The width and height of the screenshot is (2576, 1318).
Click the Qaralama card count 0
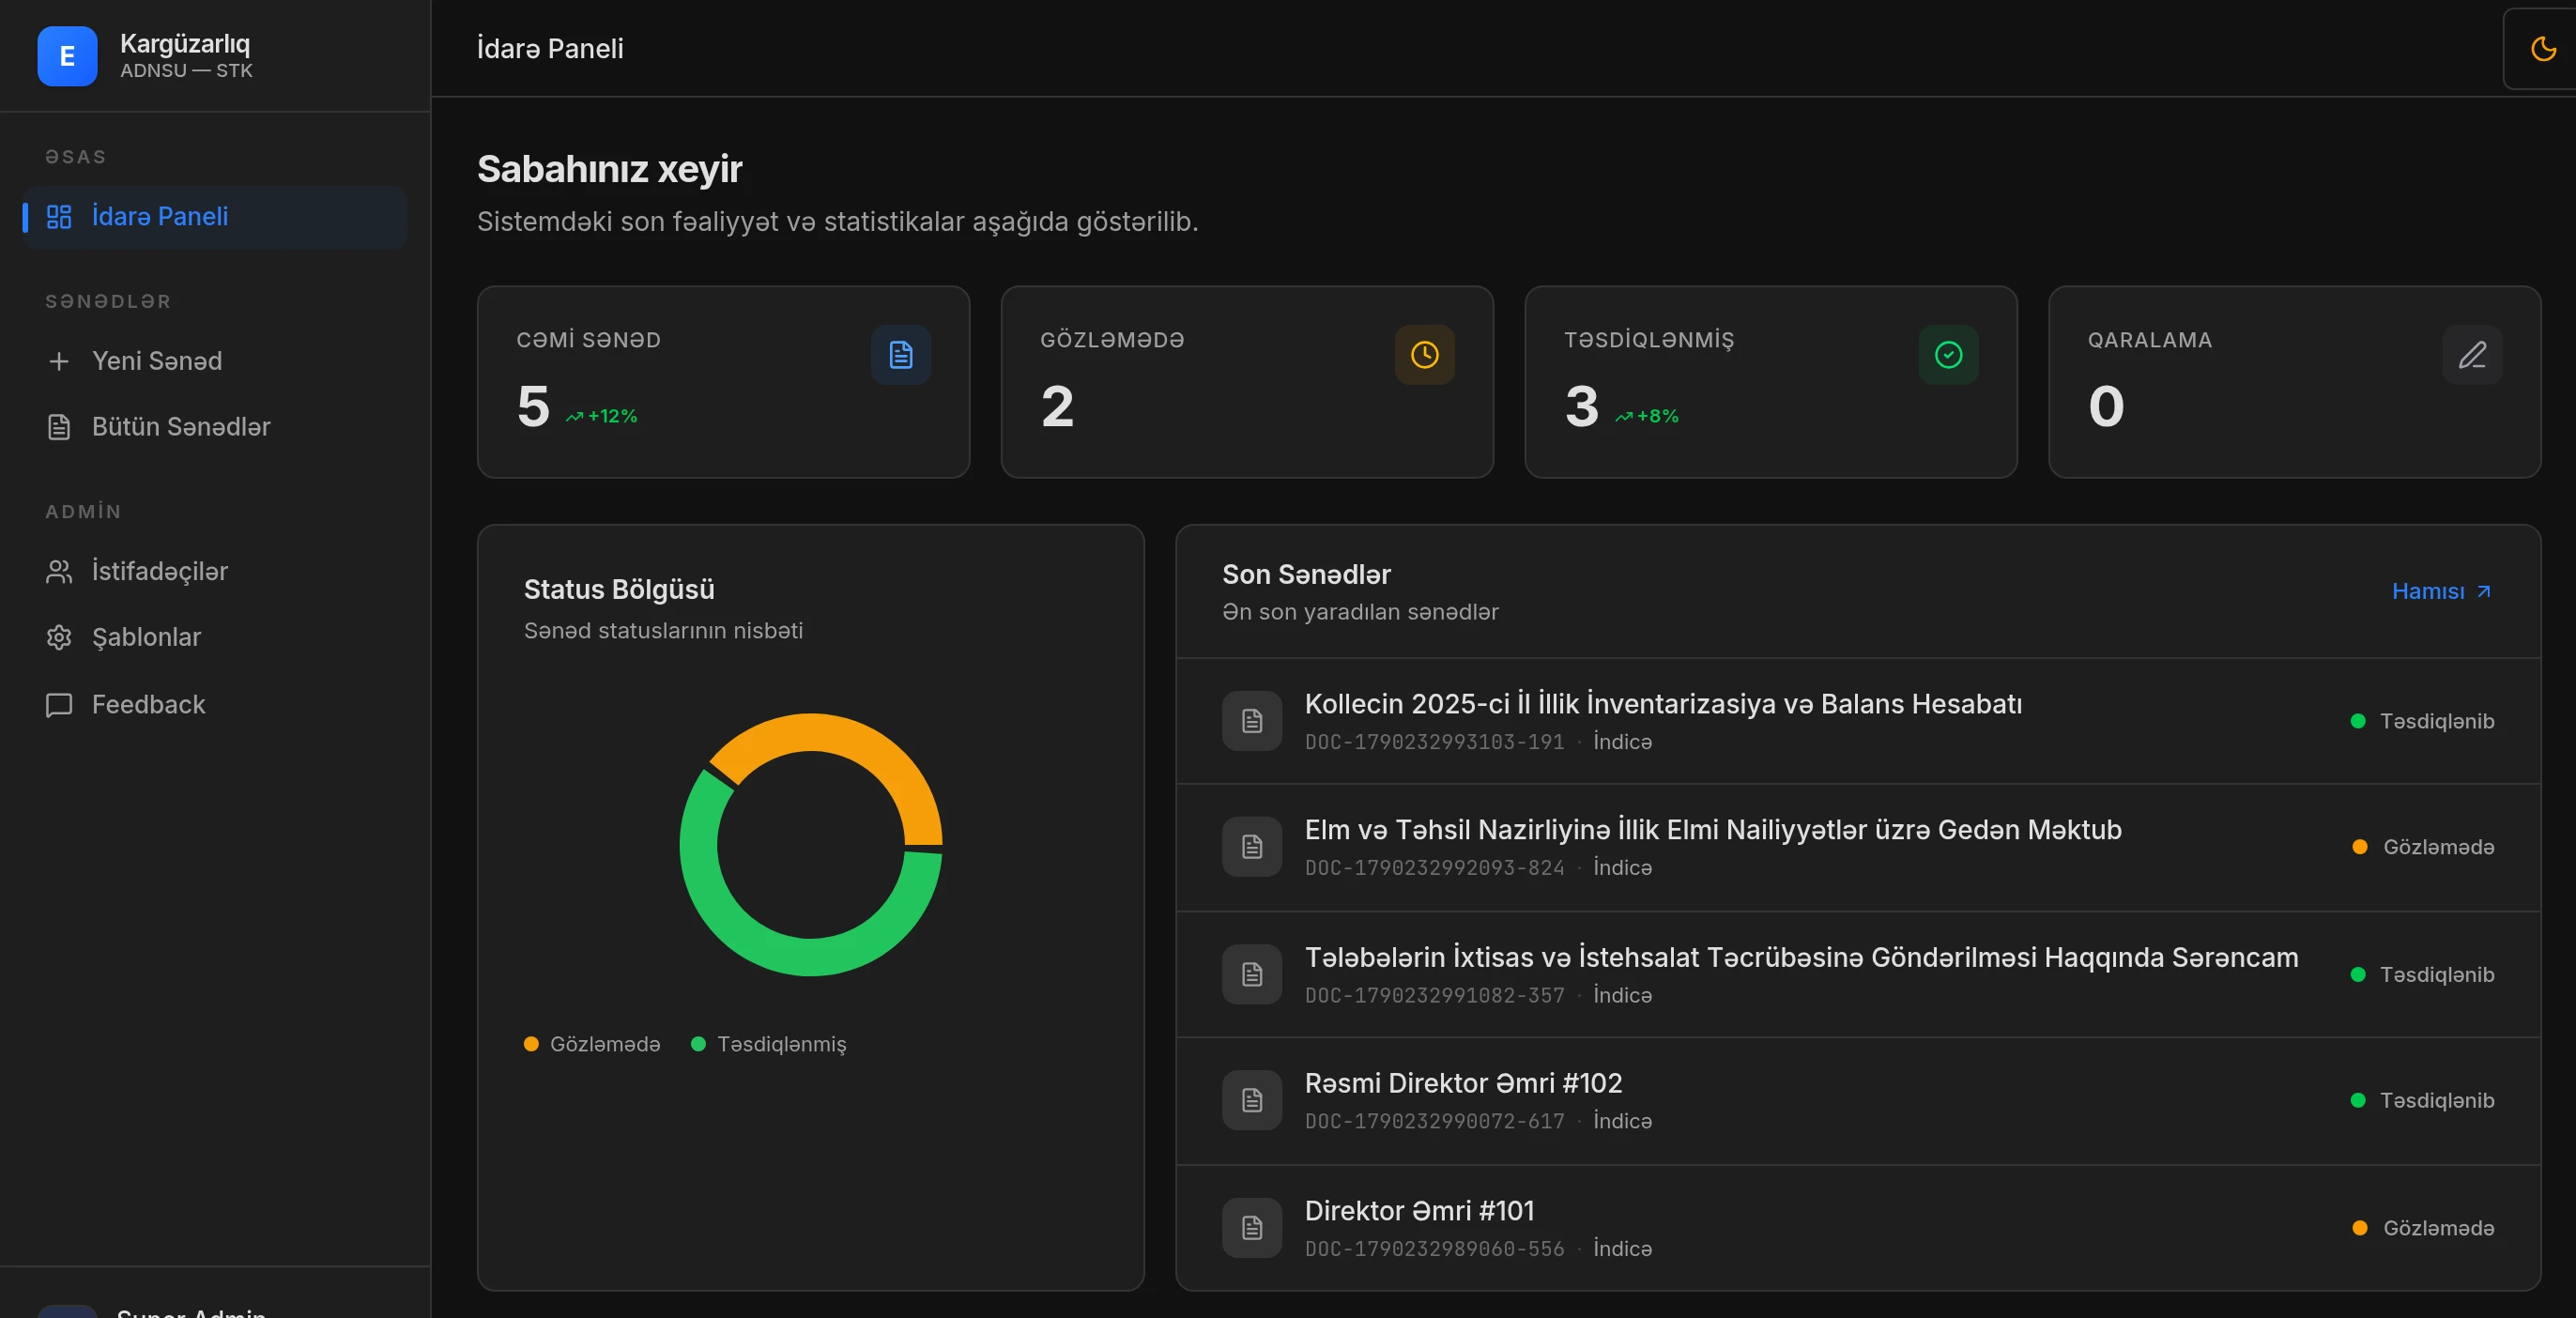(2106, 407)
